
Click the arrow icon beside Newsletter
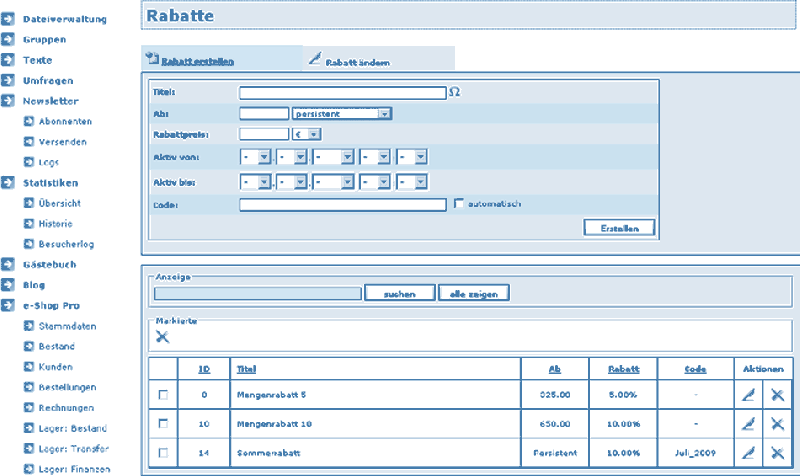8,101
